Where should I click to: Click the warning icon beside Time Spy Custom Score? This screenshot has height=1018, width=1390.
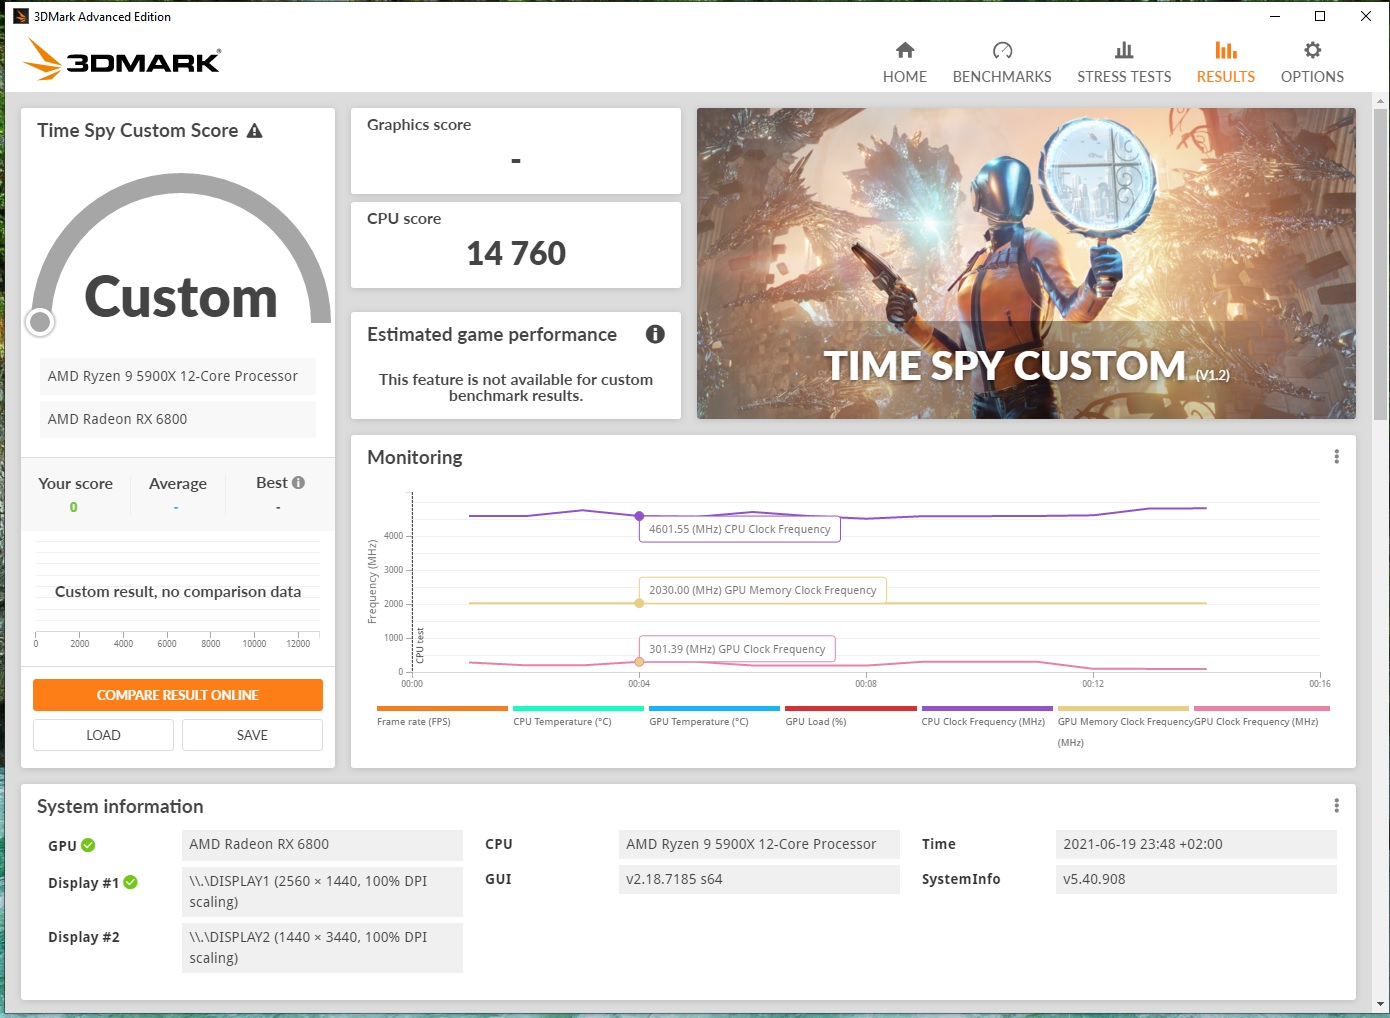pos(256,130)
